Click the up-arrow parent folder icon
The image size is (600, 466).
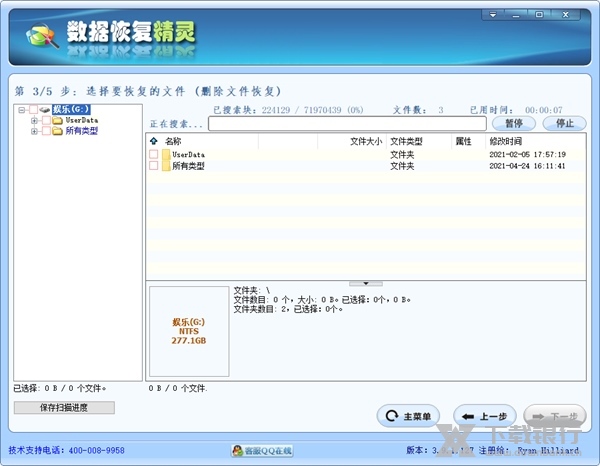154,141
